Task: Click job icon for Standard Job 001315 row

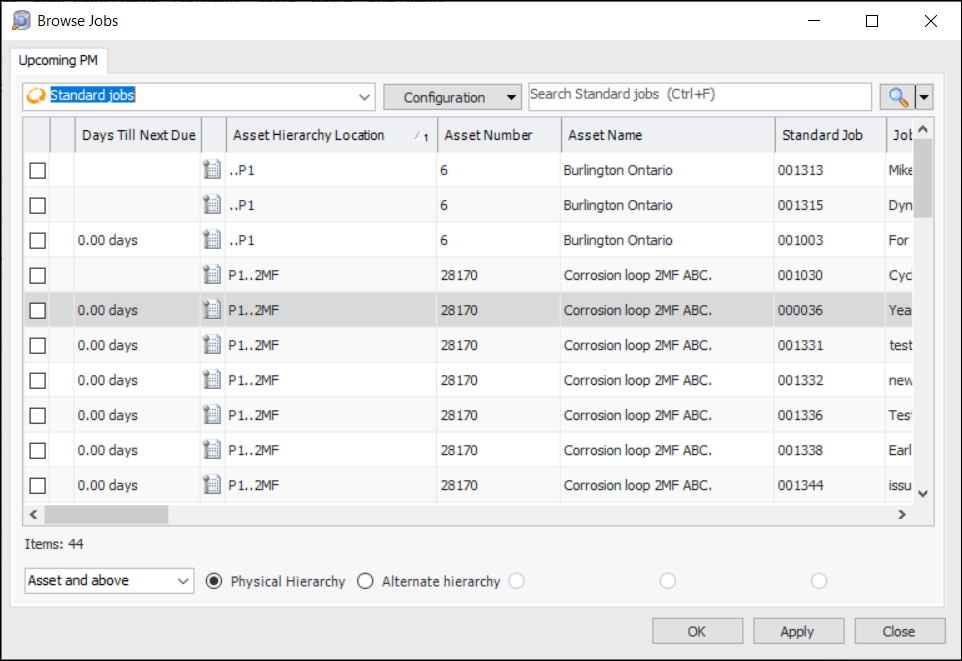Action: coord(212,205)
